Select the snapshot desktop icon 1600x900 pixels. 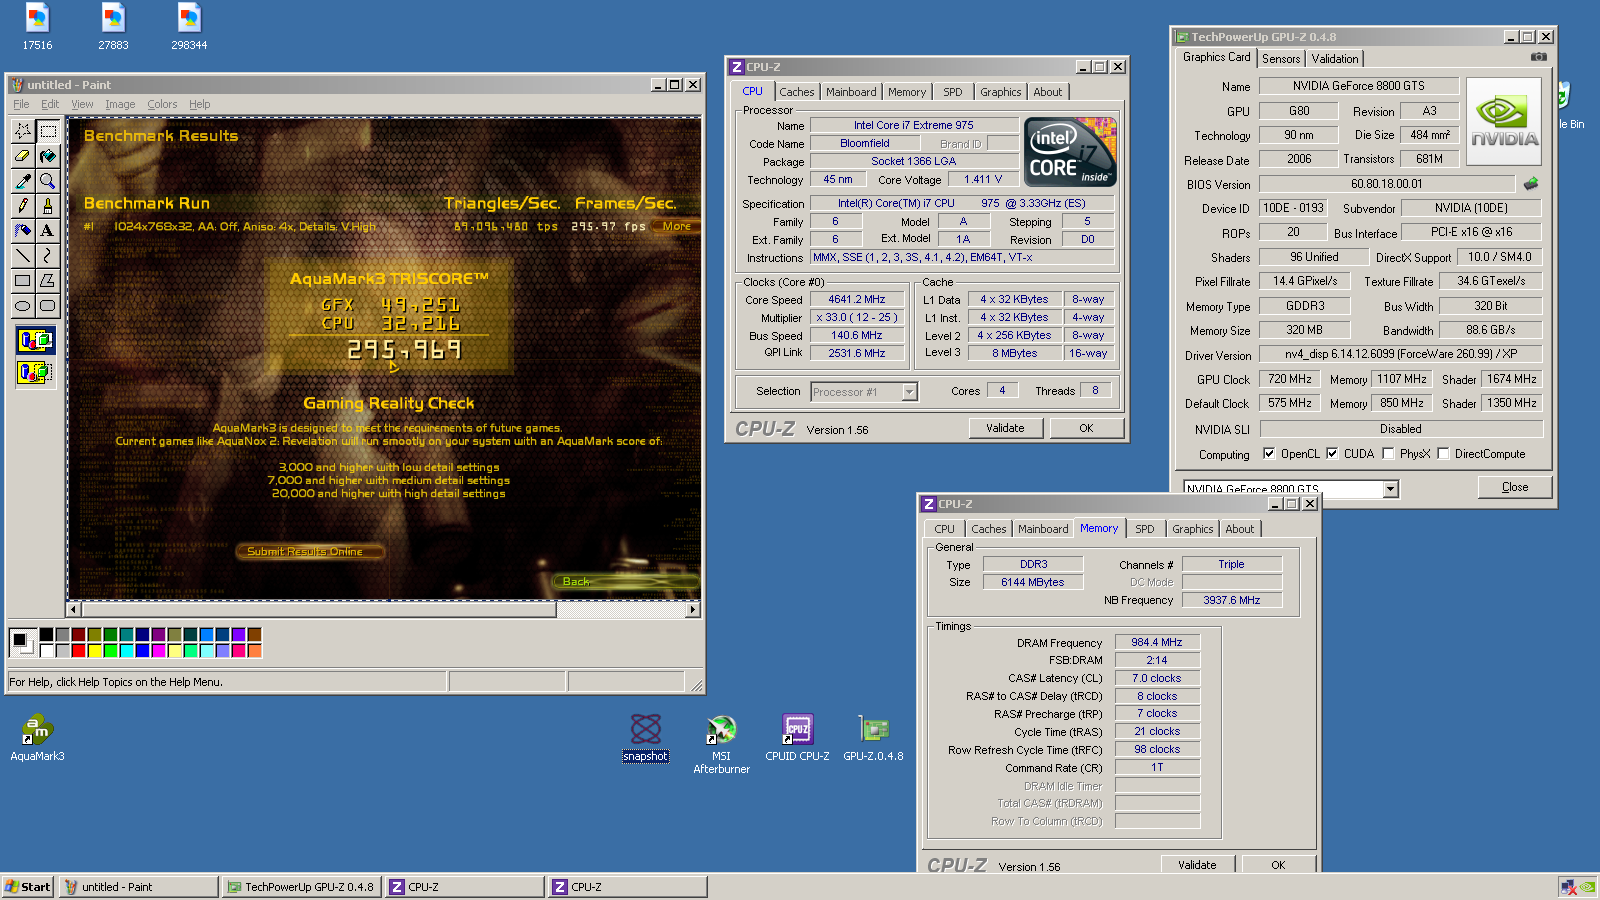[x=645, y=738]
